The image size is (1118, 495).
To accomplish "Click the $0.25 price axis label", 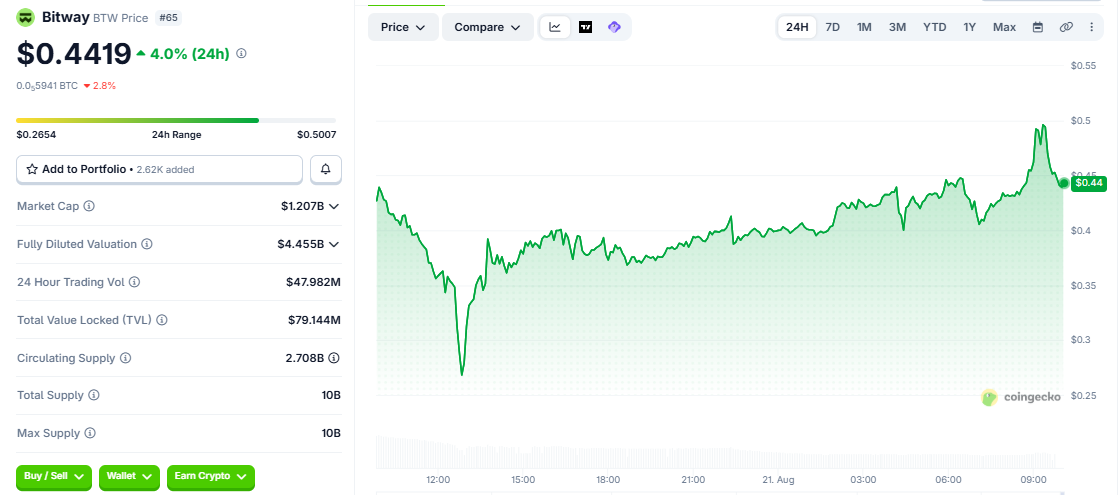I will [x=1083, y=396].
